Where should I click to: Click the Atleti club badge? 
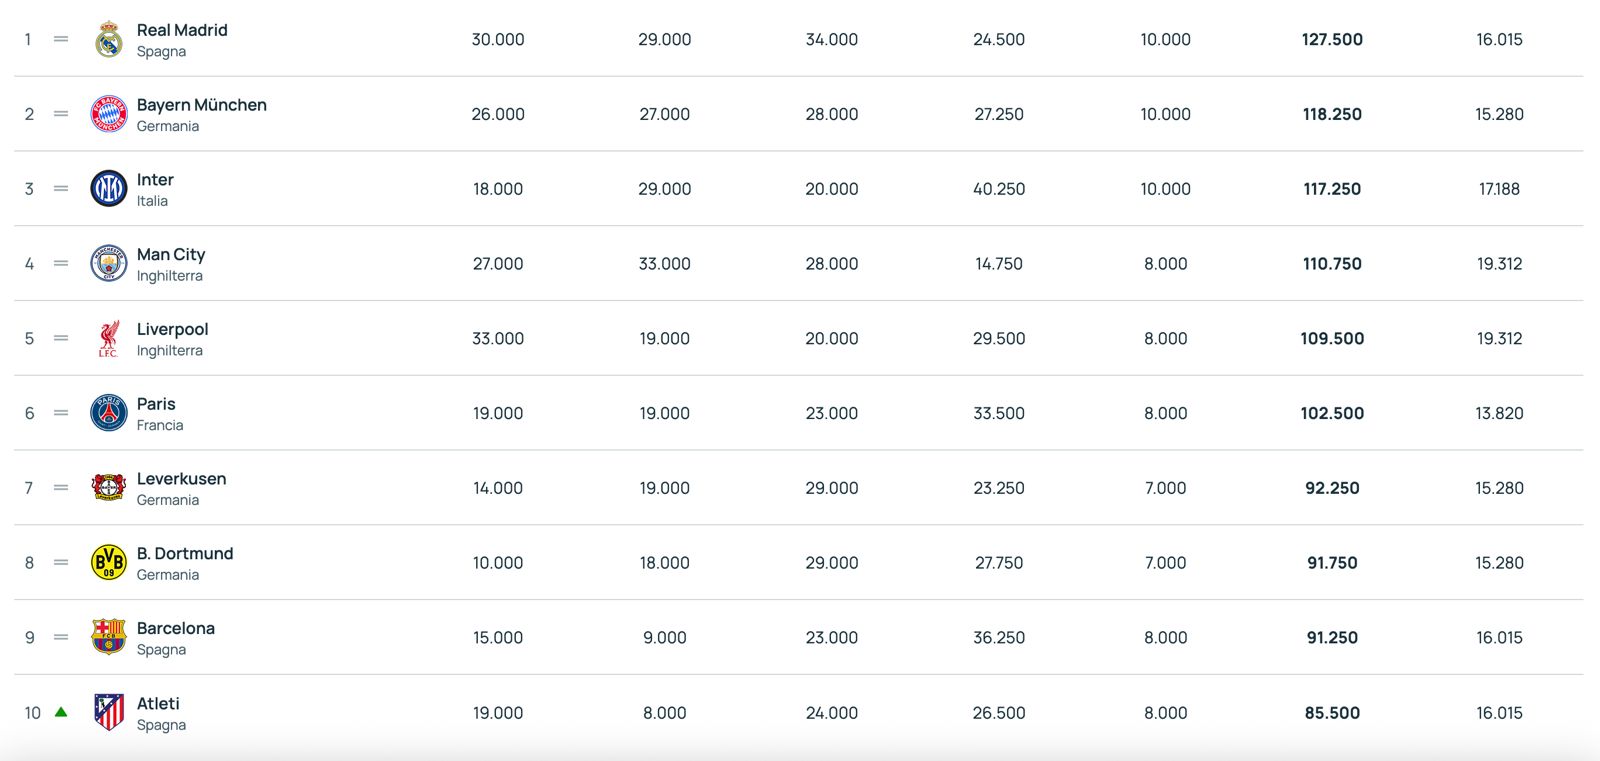point(109,712)
